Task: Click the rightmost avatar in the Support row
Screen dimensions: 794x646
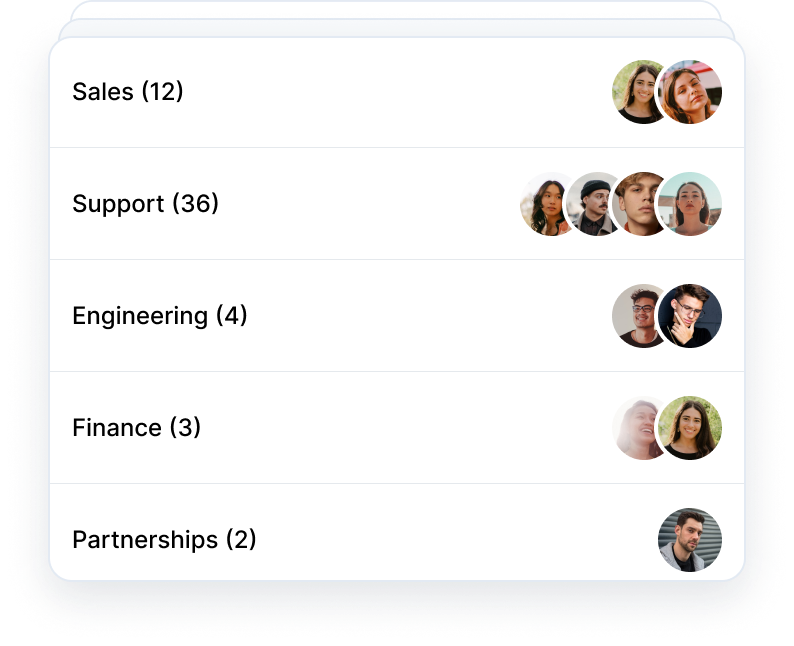Action: [690, 204]
